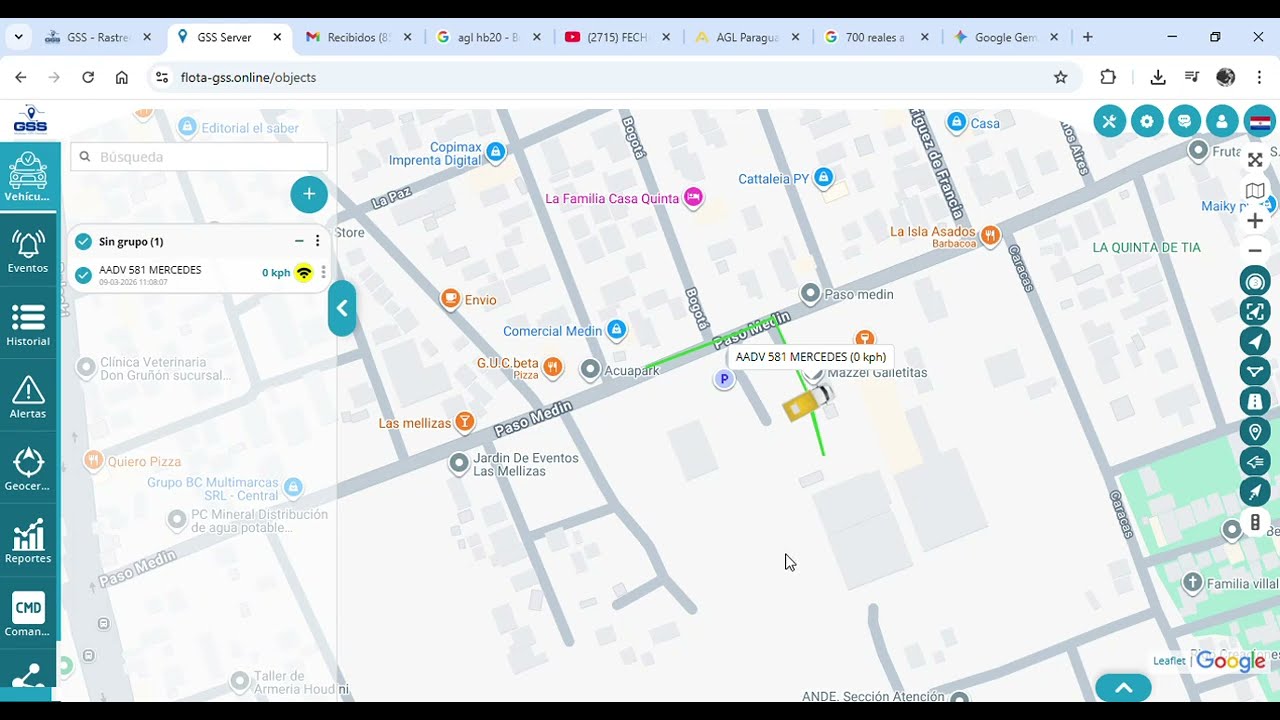Zoom in the map with the plus

point(1255,220)
